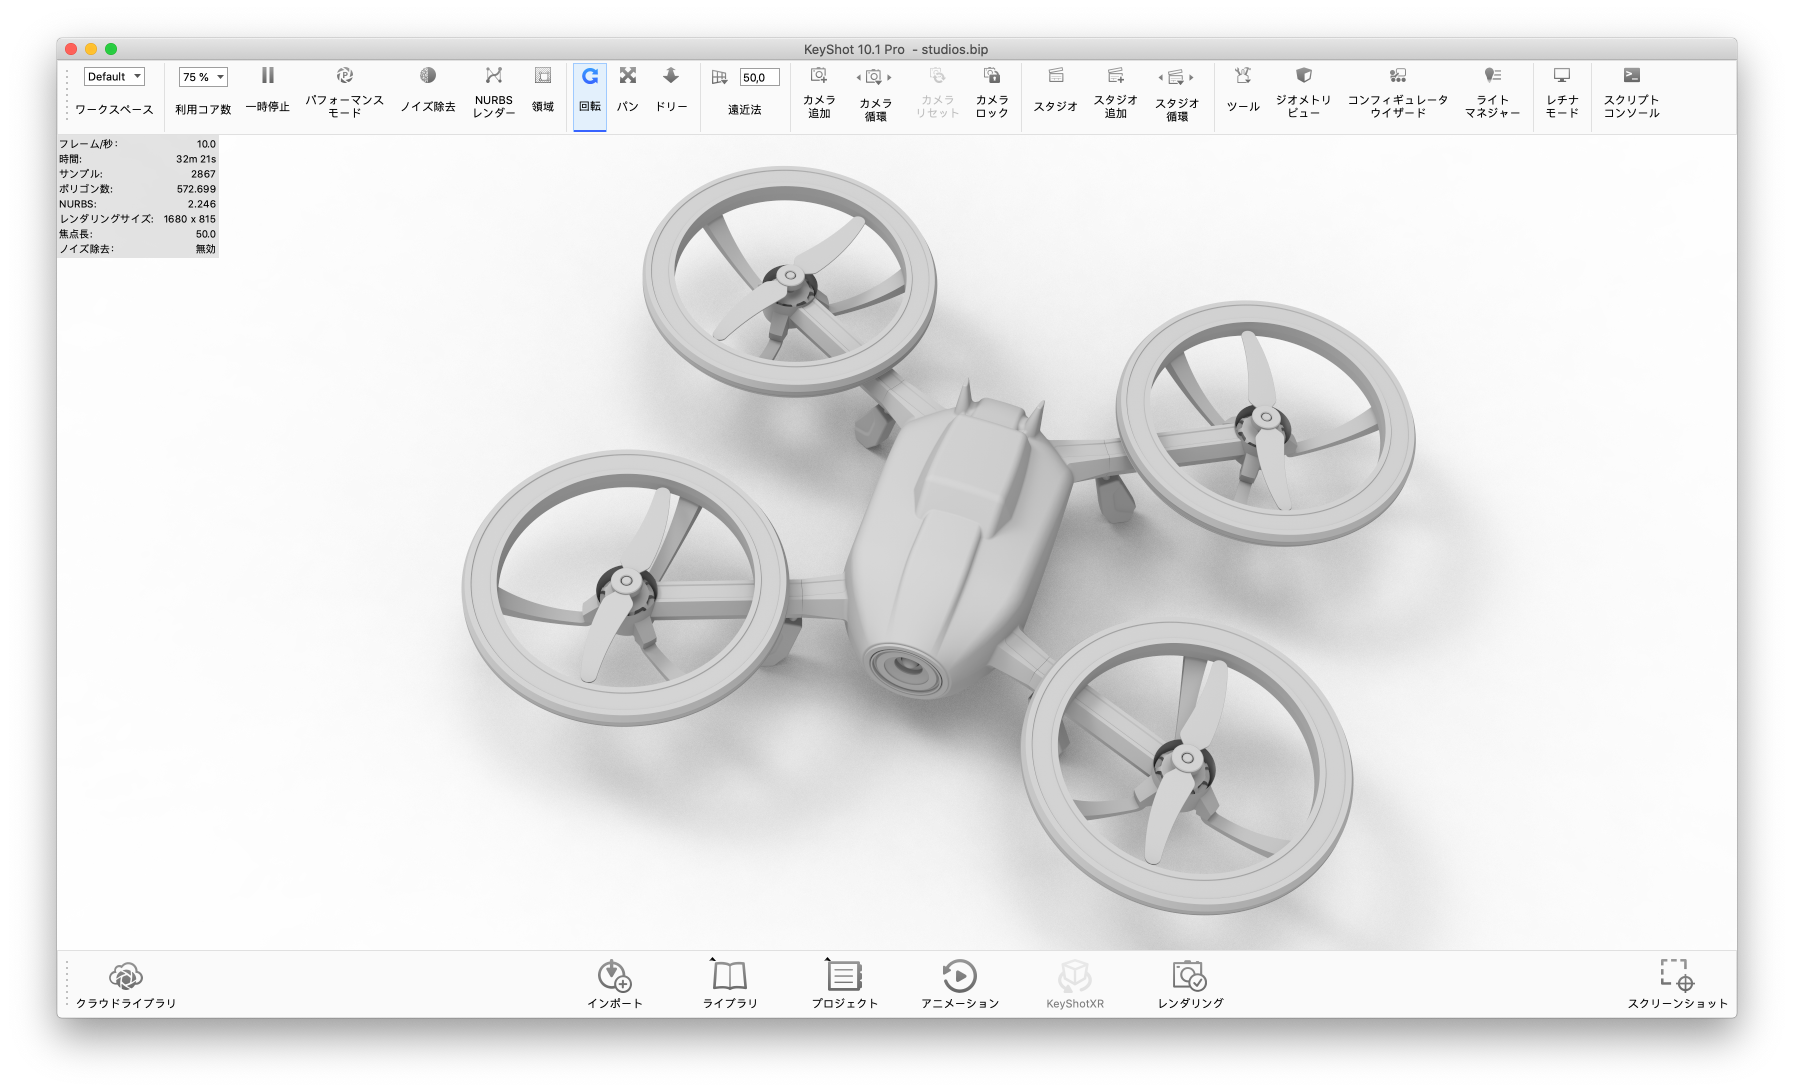Enable NURBS レンダー mode
The height and width of the screenshot is (1092, 1793).
point(493,92)
